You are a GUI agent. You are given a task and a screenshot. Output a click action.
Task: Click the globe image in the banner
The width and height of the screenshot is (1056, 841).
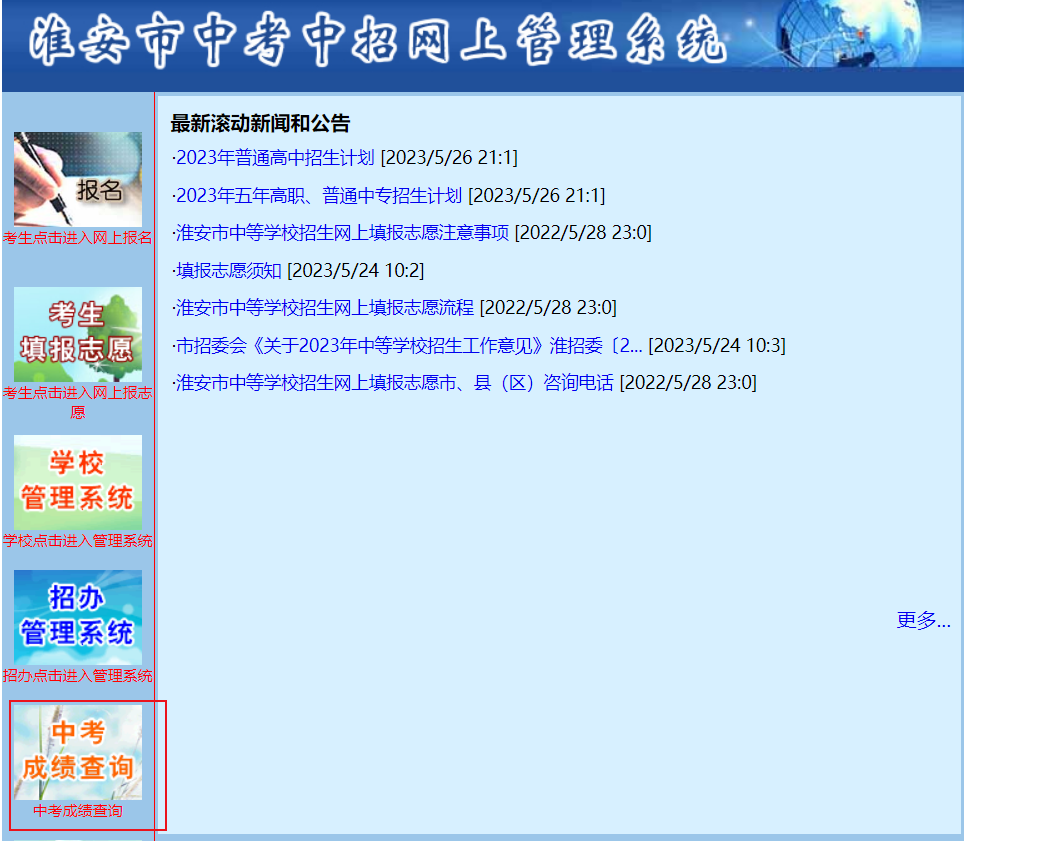(x=848, y=32)
